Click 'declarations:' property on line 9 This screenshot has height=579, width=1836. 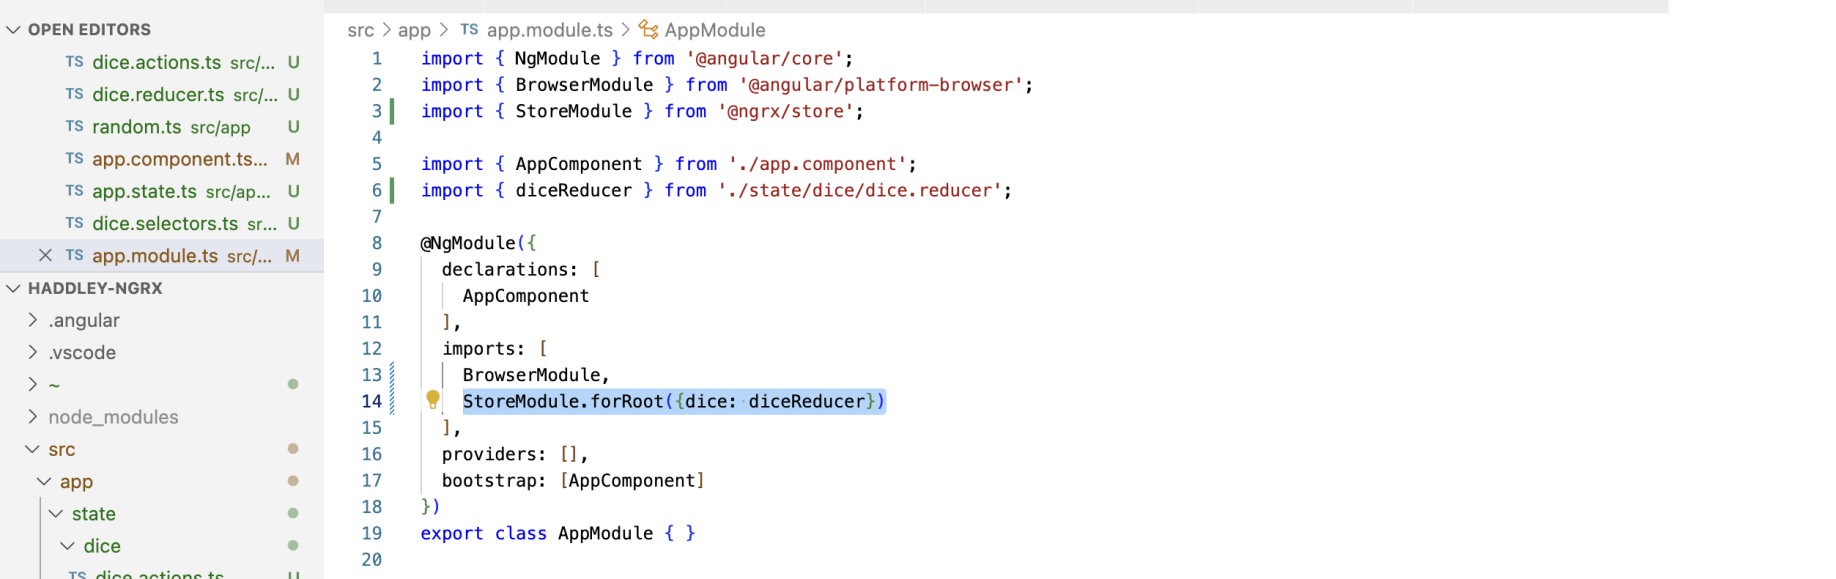[510, 269]
